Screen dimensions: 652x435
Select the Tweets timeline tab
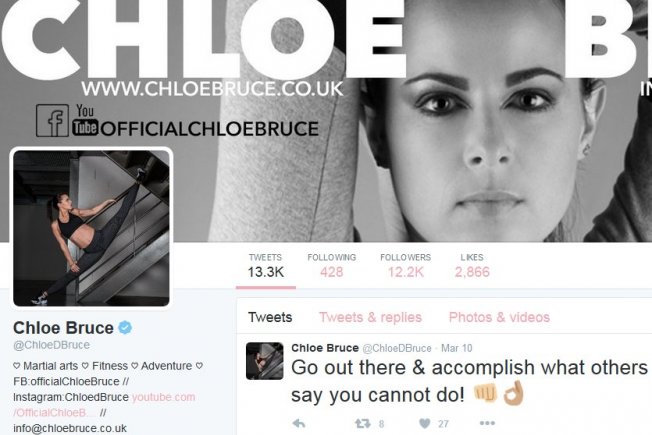pos(270,317)
